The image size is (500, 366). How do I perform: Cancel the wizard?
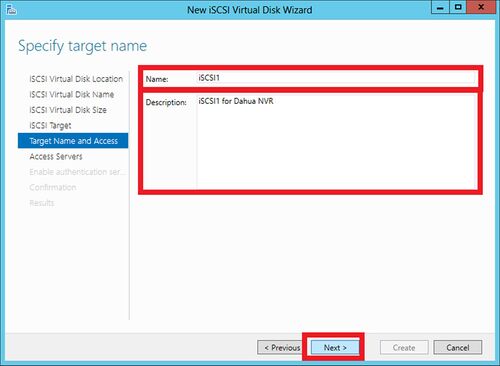[458, 348]
